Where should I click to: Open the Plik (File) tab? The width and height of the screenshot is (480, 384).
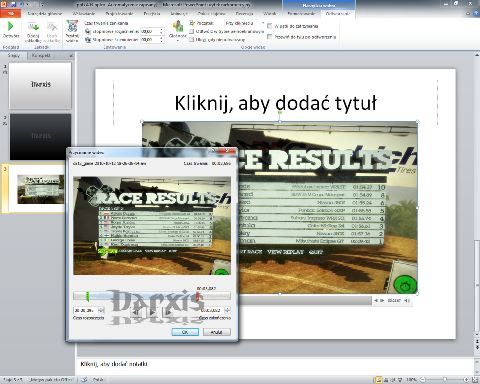(10, 13)
